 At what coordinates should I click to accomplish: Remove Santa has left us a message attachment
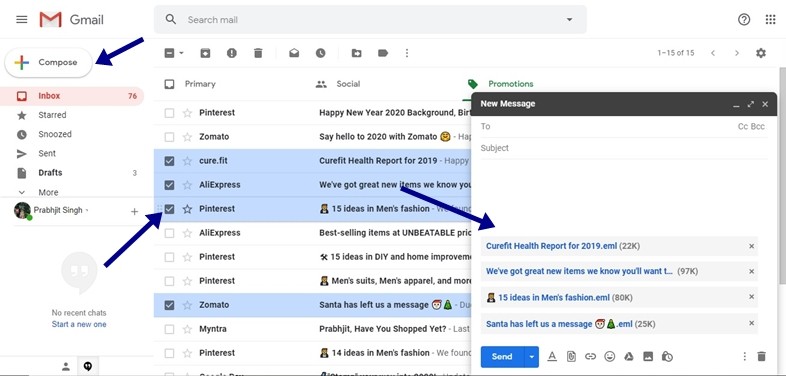(x=751, y=323)
